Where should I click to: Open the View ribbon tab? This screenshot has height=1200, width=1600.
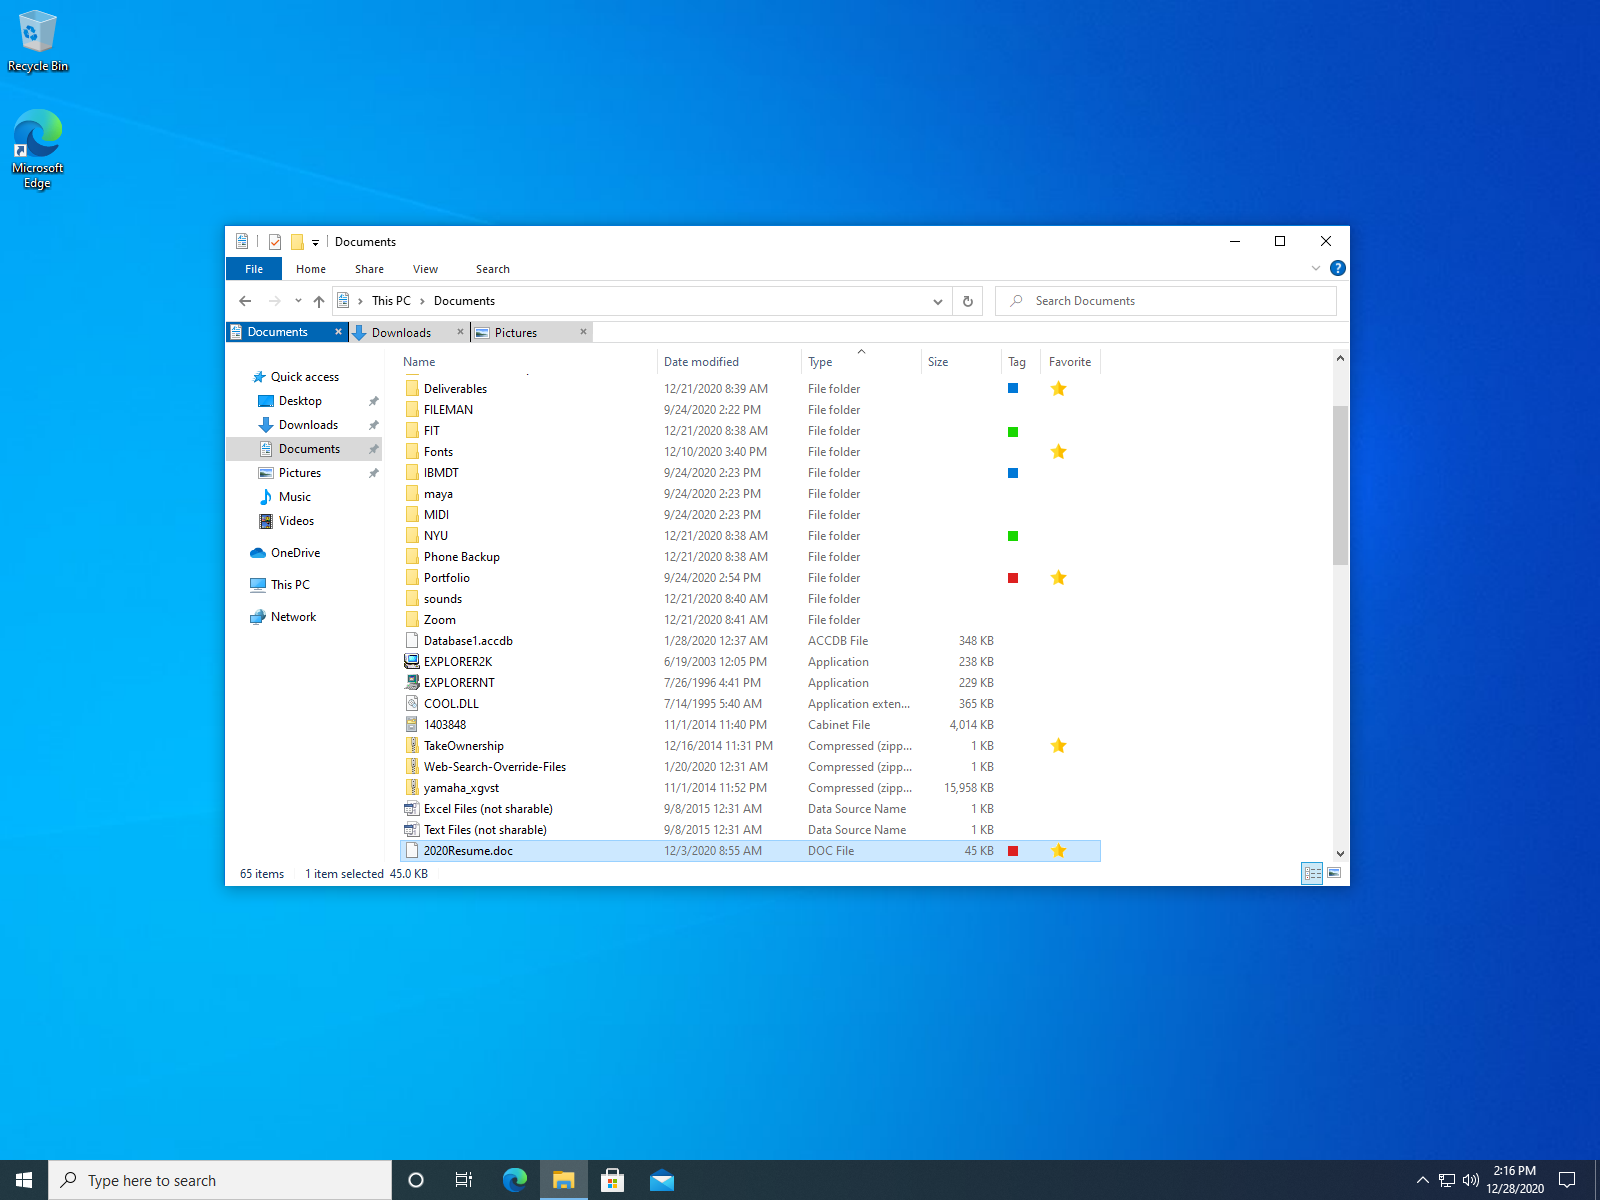[x=425, y=269]
